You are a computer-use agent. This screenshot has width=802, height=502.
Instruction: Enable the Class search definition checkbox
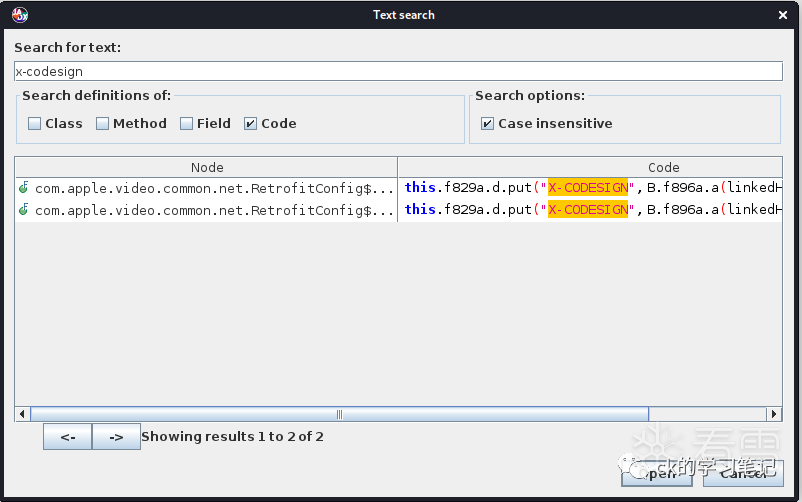click(35, 124)
